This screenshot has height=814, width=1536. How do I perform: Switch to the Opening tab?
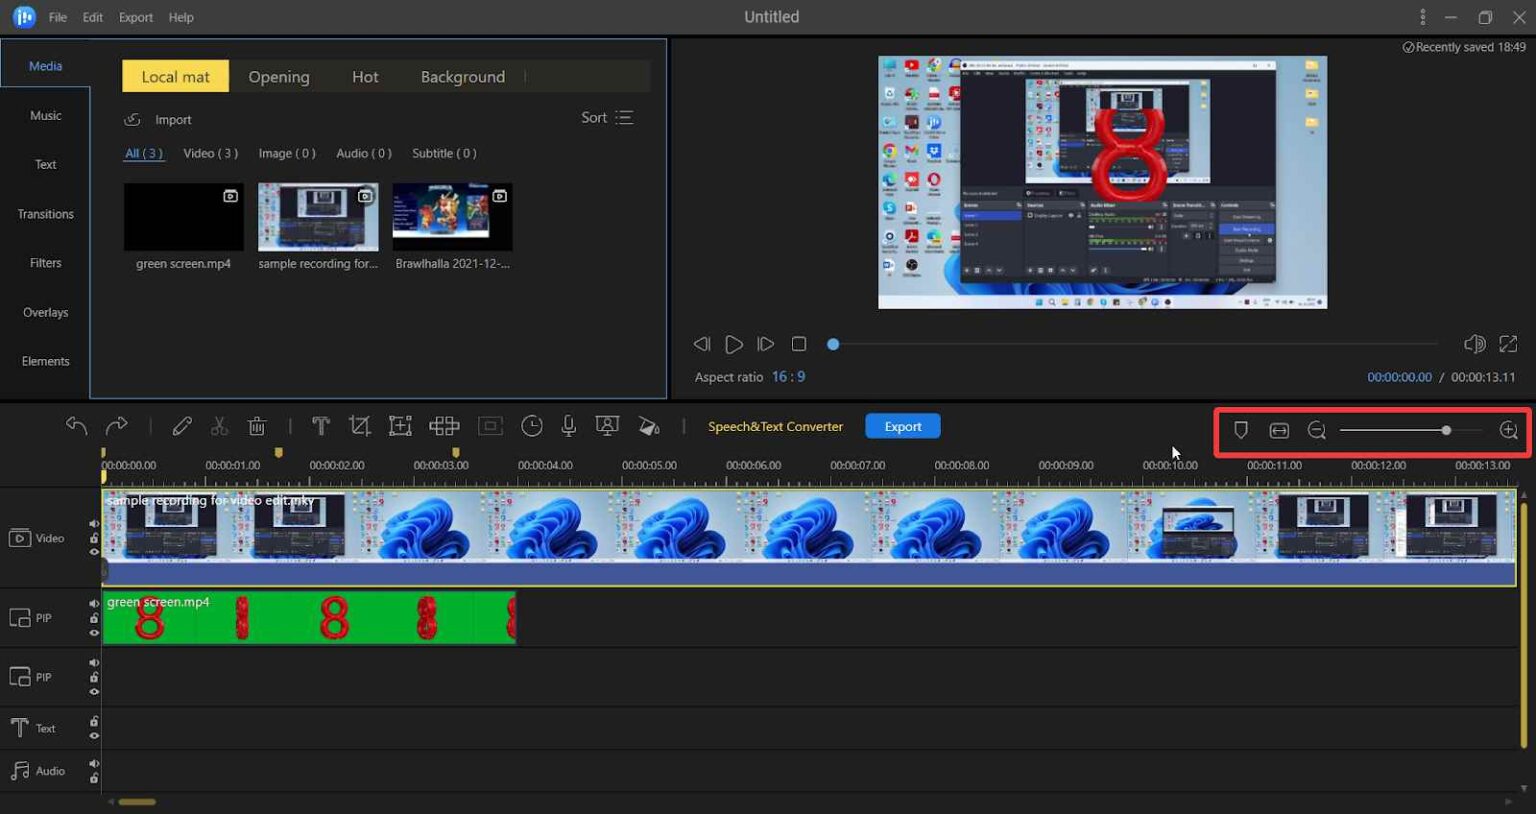click(x=279, y=77)
